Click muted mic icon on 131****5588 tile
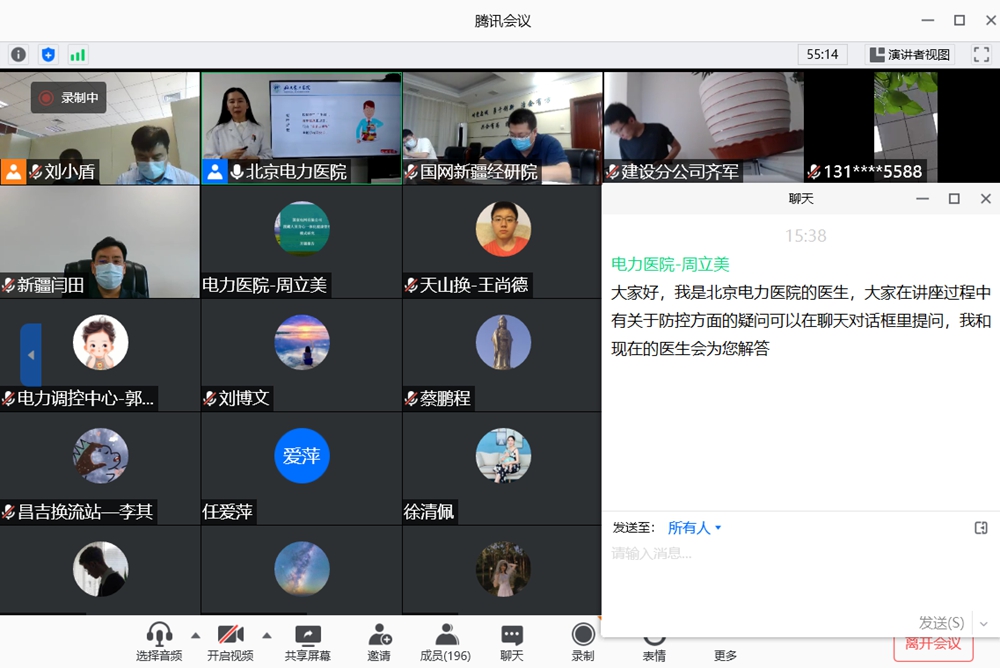 tap(814, 172)
